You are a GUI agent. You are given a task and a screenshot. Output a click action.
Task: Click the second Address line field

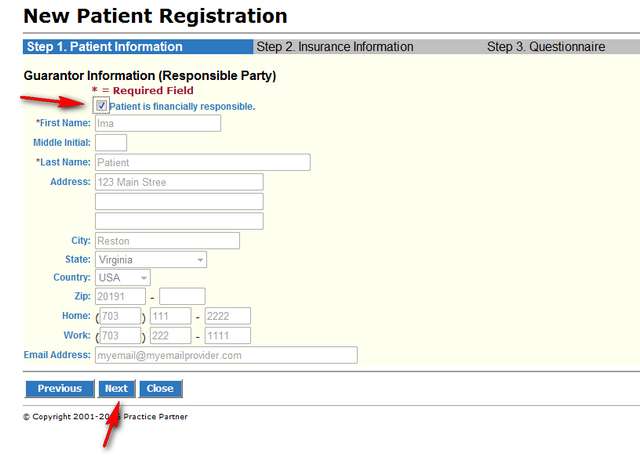coord(179,201)
